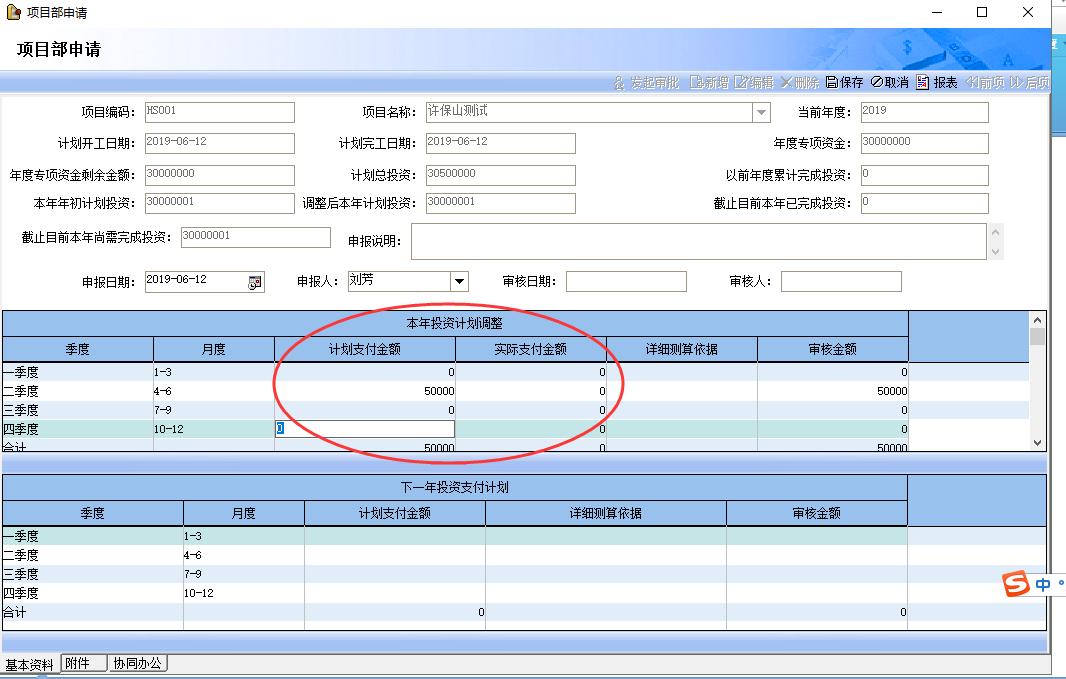Expand the 申报人 dropdown arrow

click(x=459, y=282)
